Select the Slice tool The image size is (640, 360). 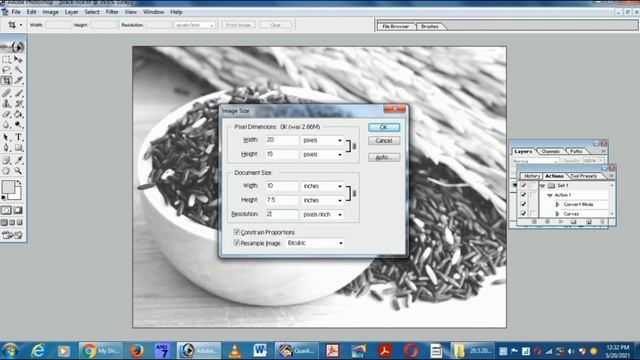point(18,80)
